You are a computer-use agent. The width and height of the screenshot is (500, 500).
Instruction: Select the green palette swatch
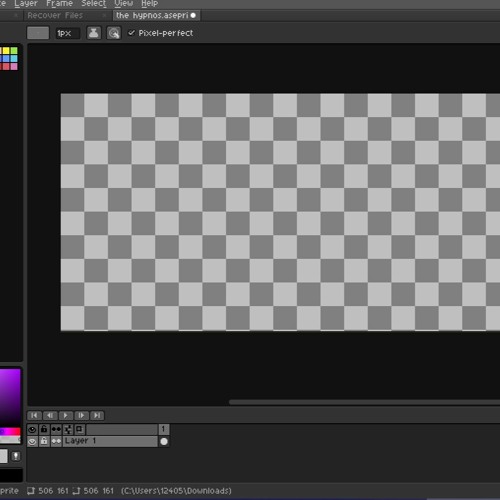click(14, 51)
